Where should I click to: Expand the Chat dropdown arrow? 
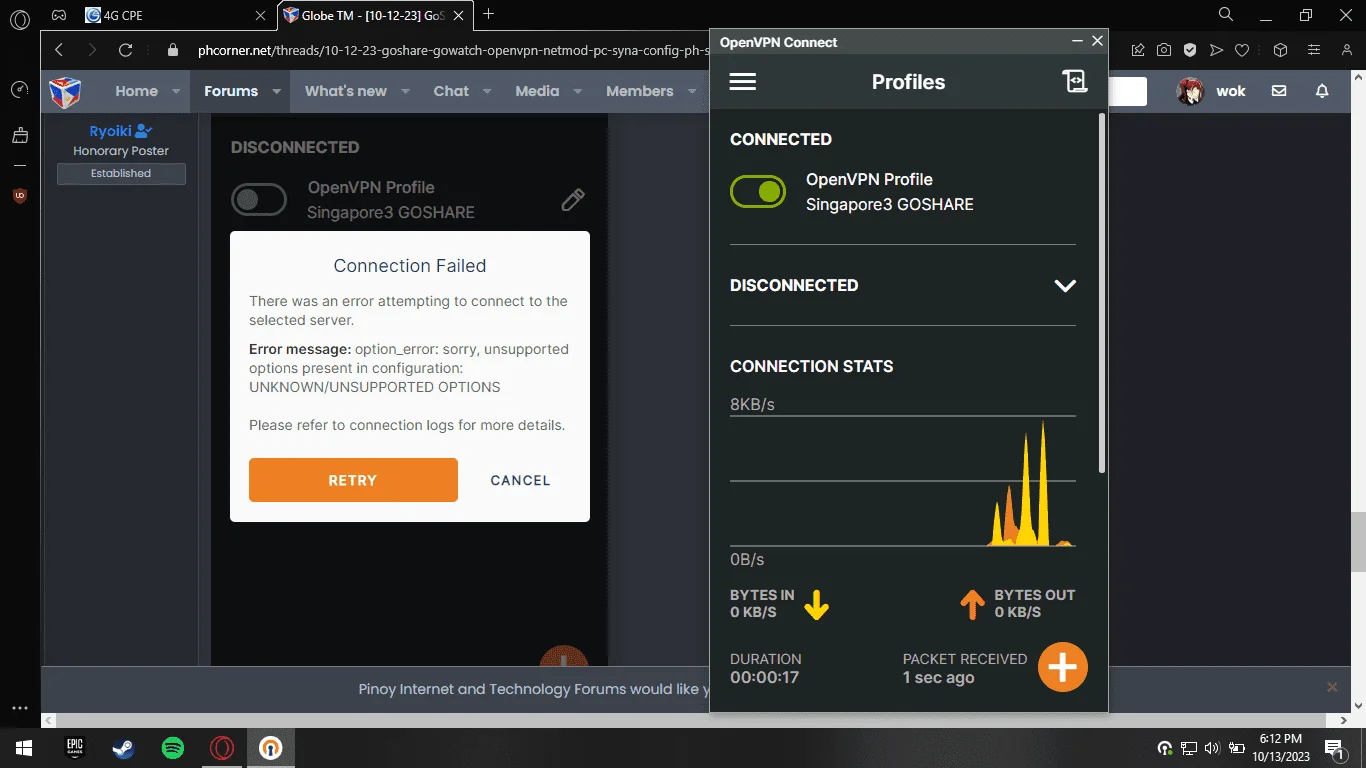click(x=487, y=91)
